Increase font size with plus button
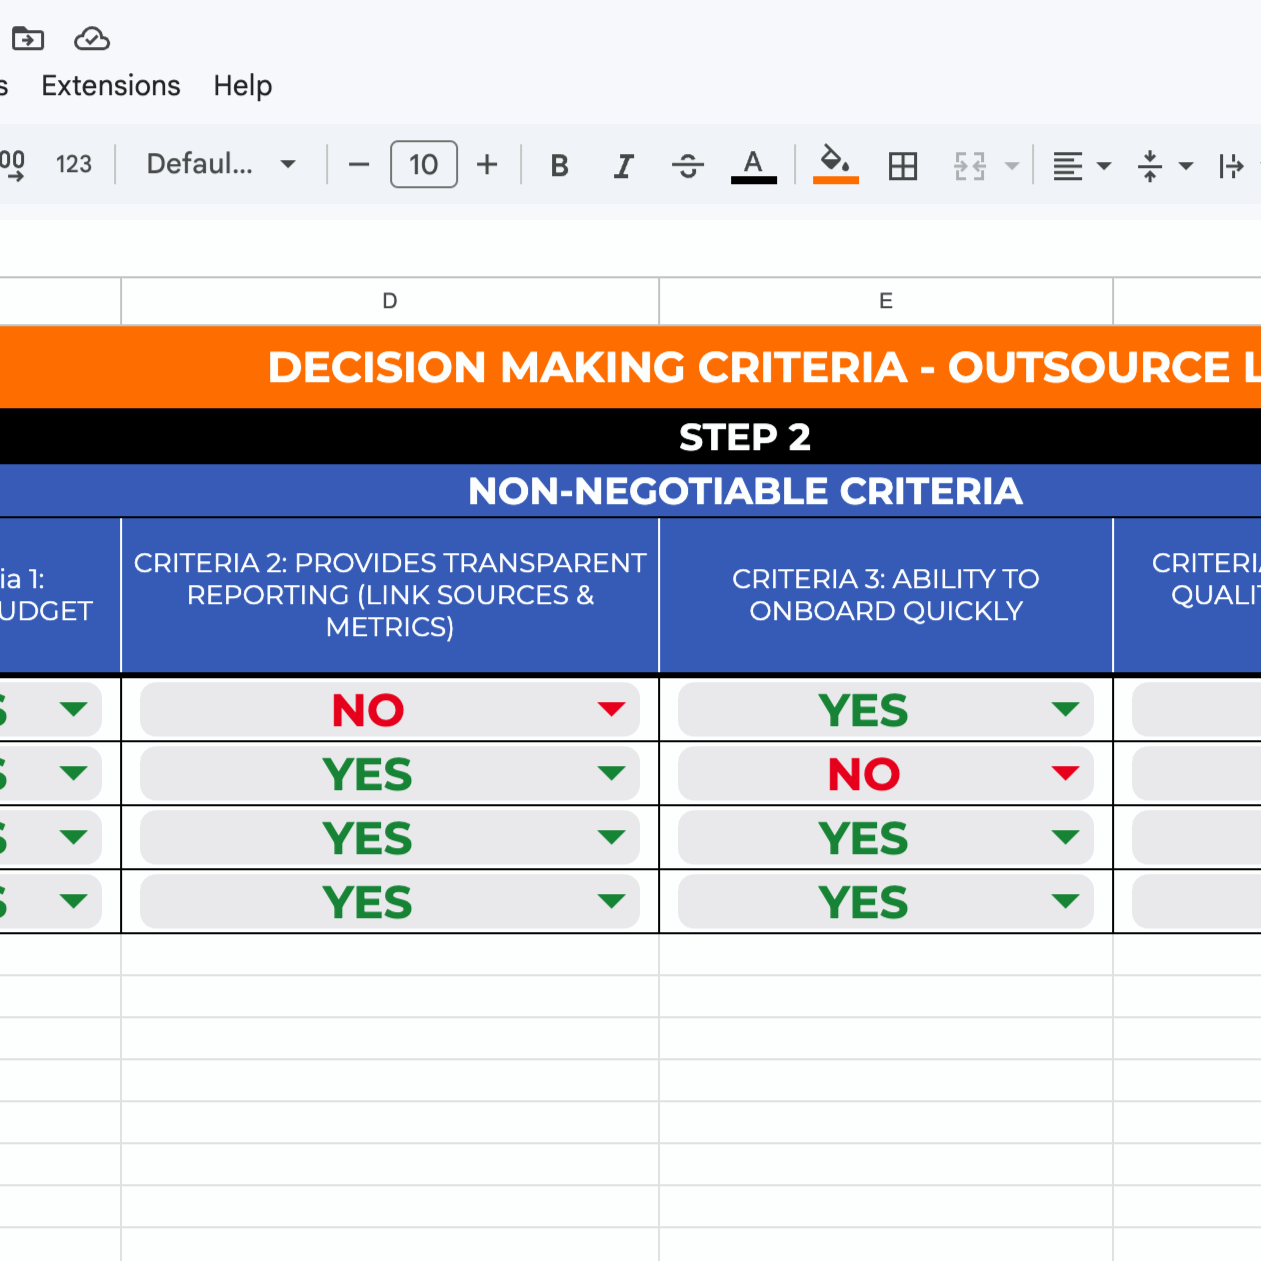Screen dimensions: 1261x1261 487,164
